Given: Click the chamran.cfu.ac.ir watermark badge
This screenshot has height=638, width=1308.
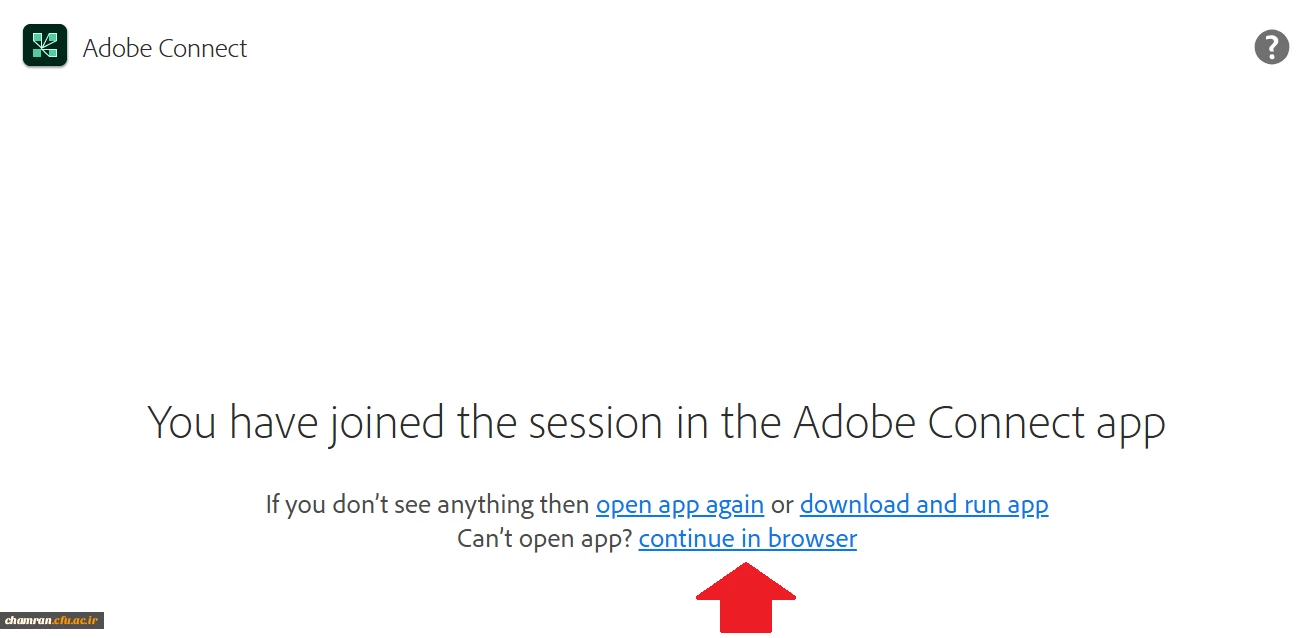Looking at the screenshot, I should 52,621.
